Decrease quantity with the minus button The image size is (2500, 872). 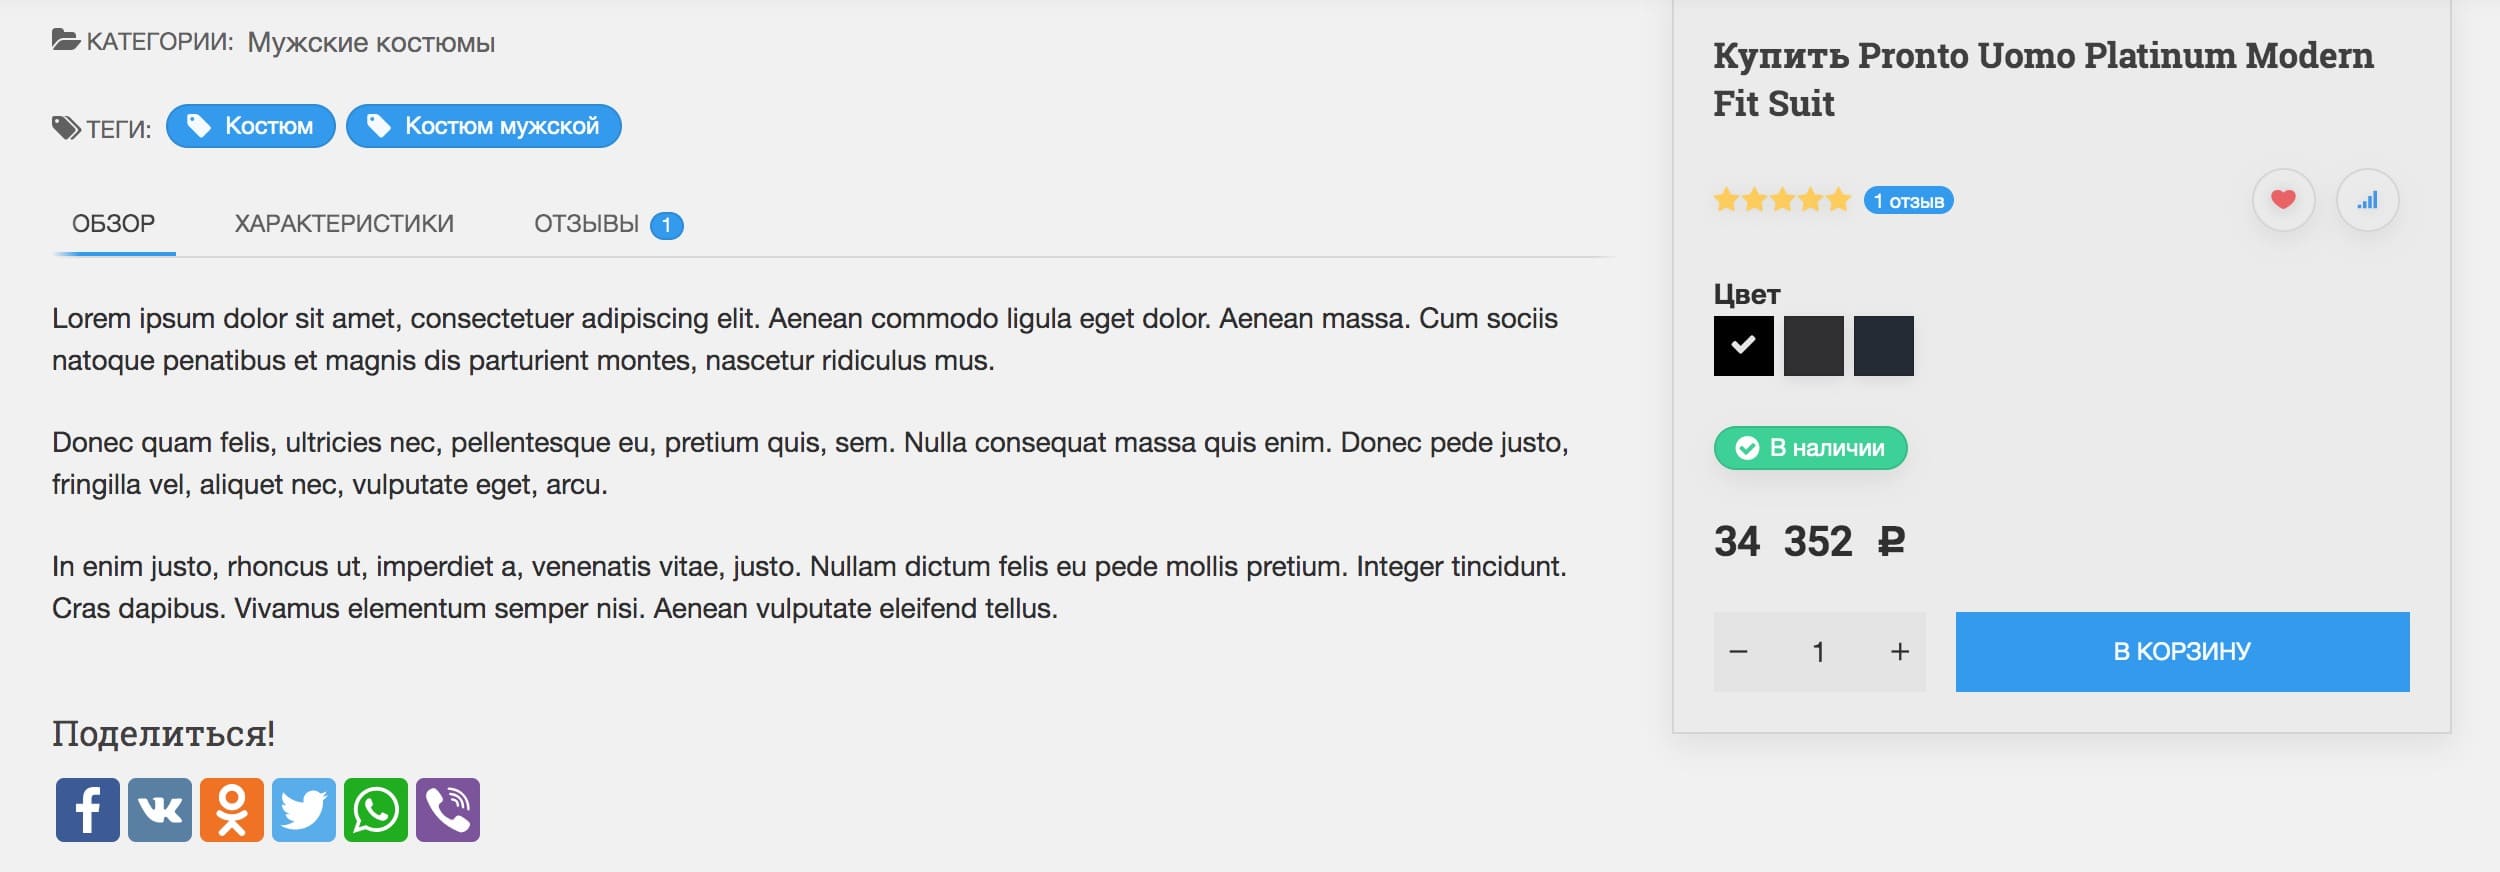1739,652
